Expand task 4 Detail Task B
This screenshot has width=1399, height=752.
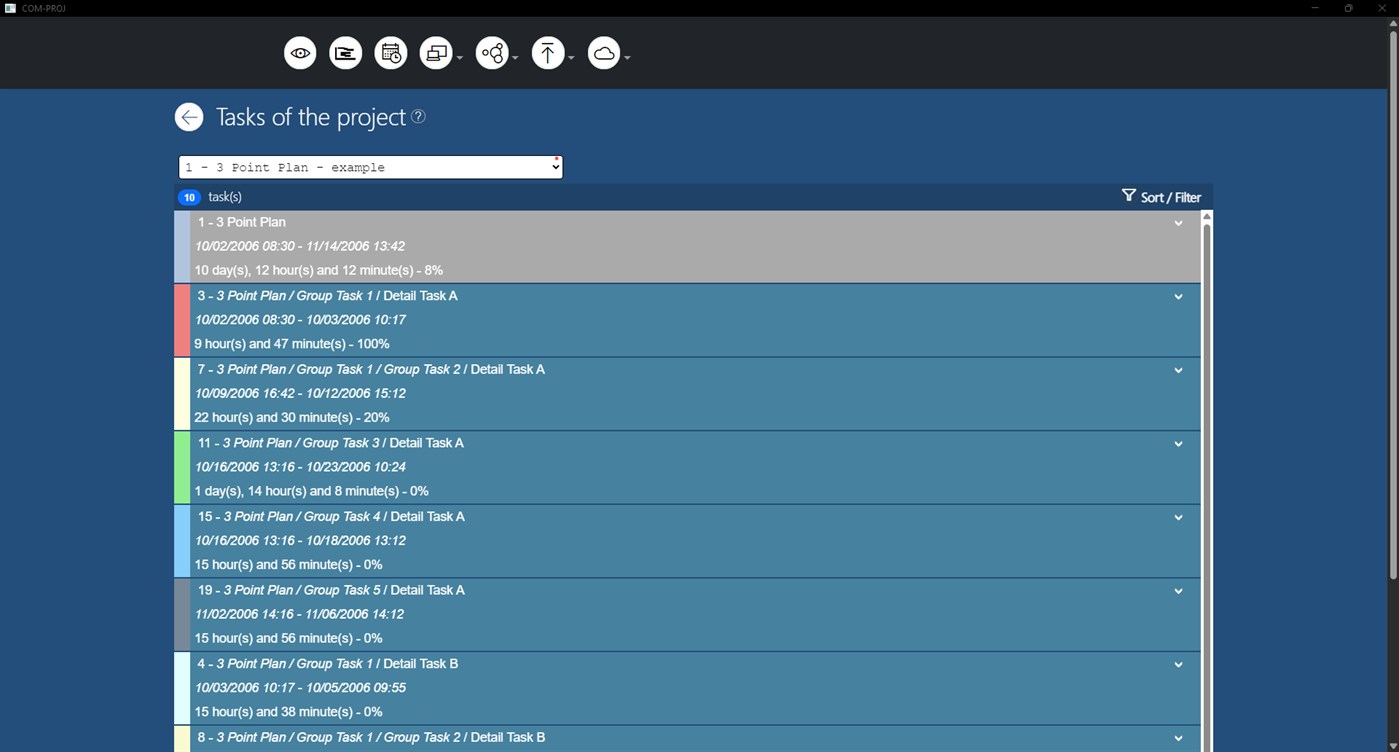pyautogui.click(x=1178, y=664)
